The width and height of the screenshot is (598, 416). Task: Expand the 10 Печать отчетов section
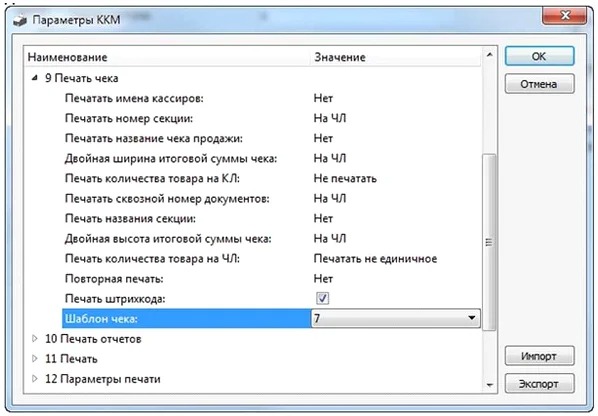coord(35,339)
